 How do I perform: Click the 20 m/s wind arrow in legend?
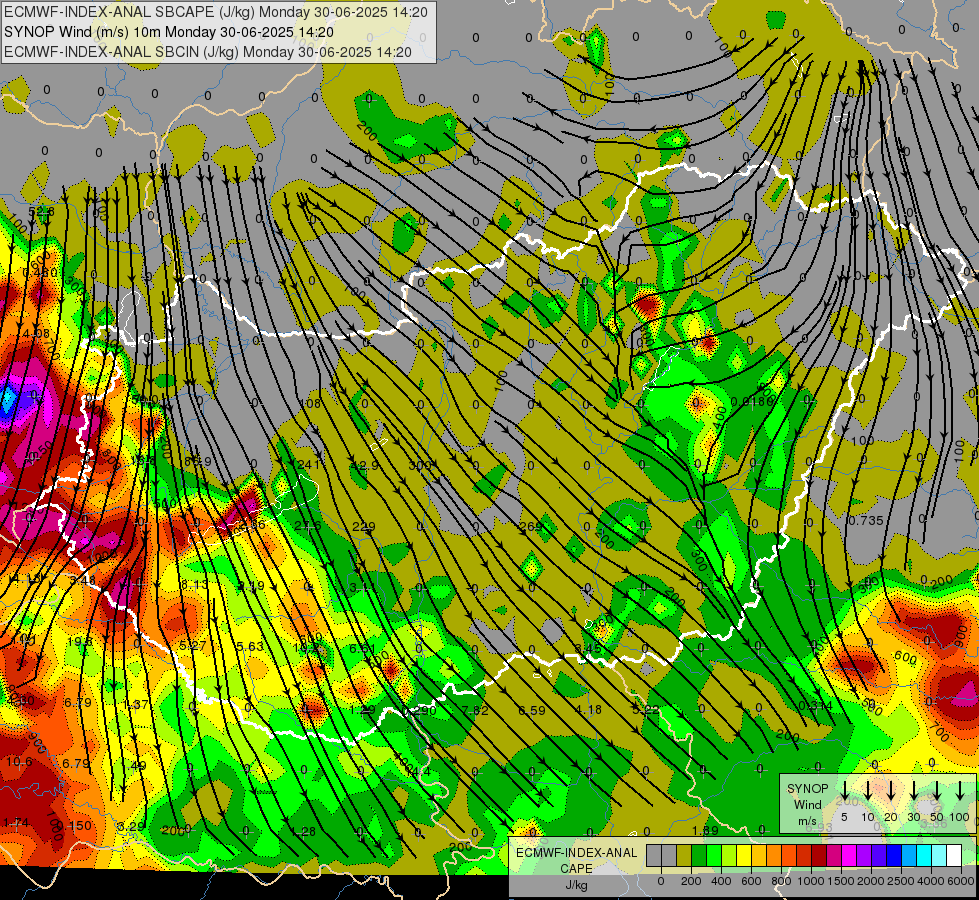click(x=891, y=791)
